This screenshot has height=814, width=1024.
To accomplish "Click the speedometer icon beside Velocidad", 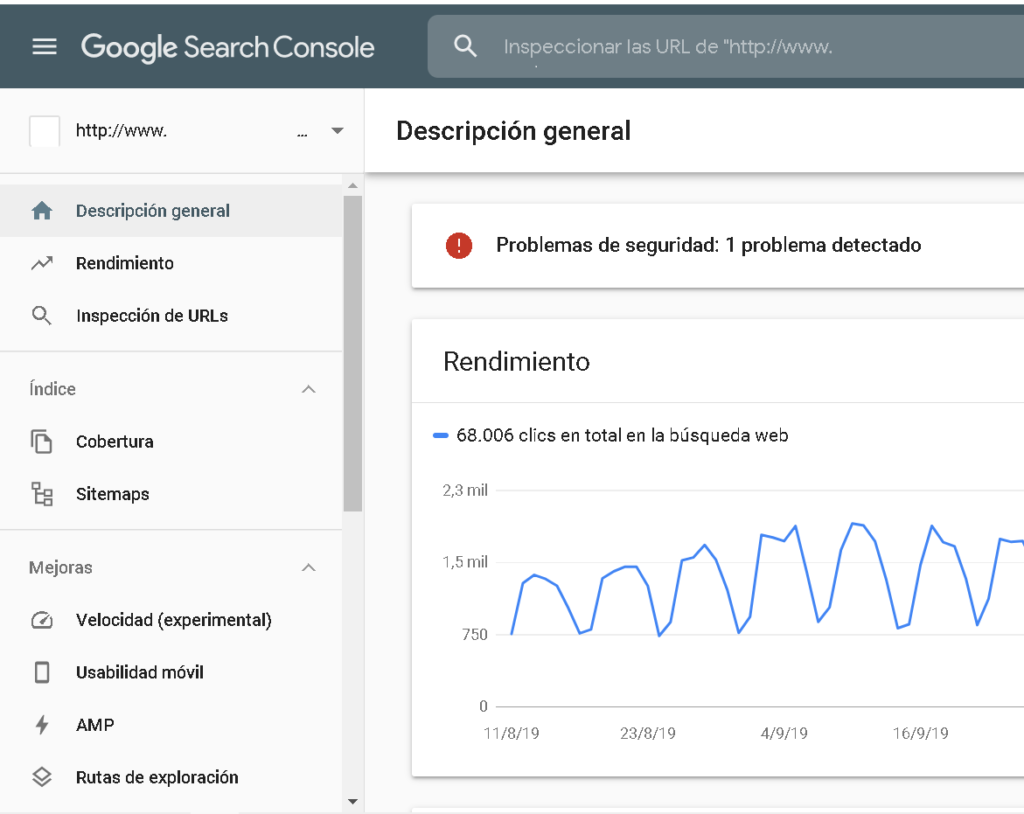I will (42, 620).
